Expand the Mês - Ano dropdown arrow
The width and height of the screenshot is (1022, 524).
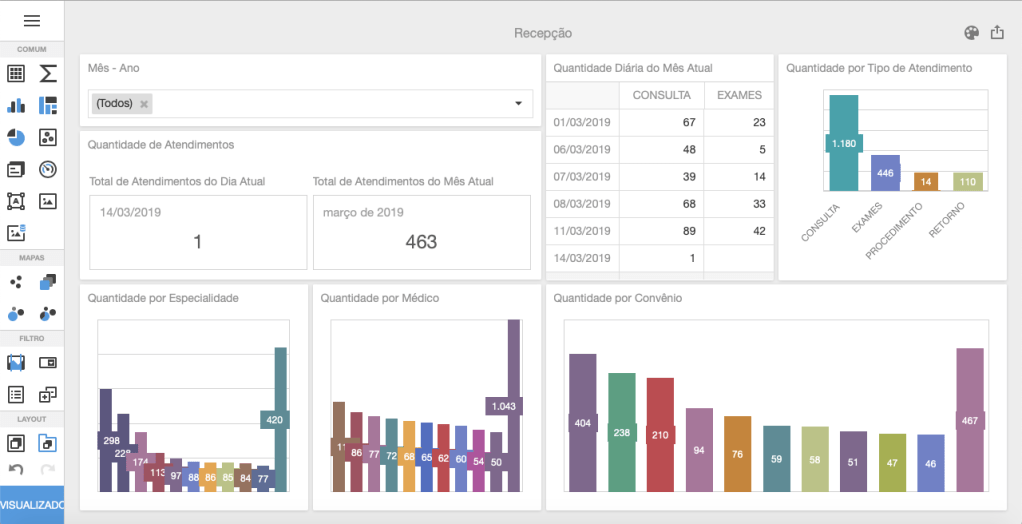pyautogui.click(x=518, y=103)
